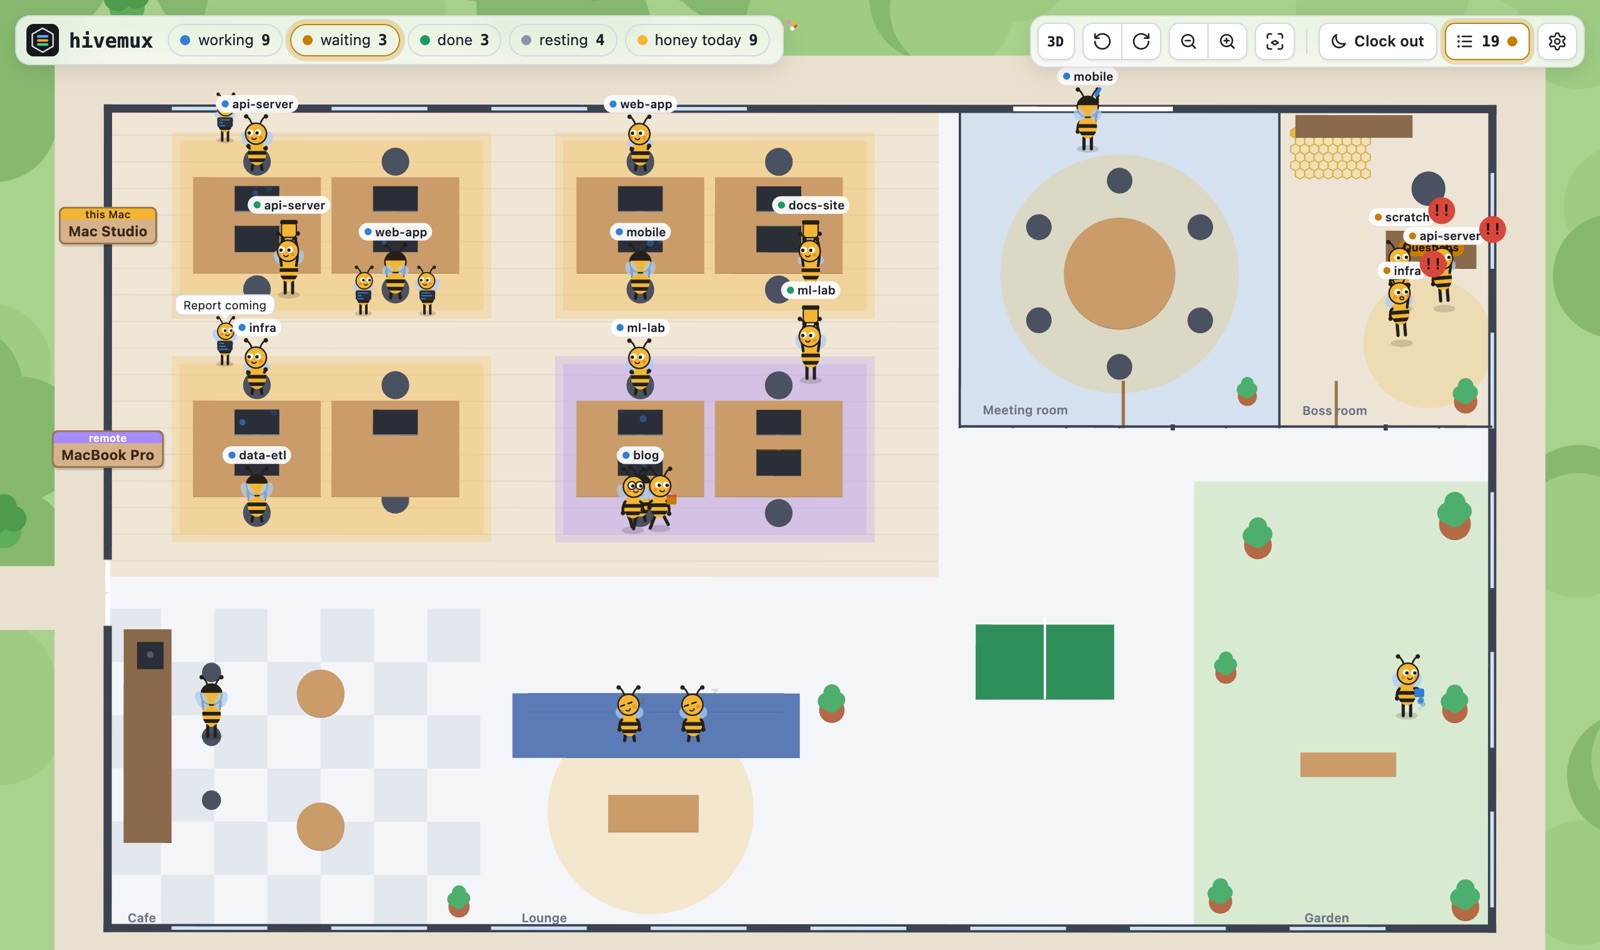The image size is (1600, 950).
Task: Toggle the resting 4 filter chip
Action: [563, 40]
